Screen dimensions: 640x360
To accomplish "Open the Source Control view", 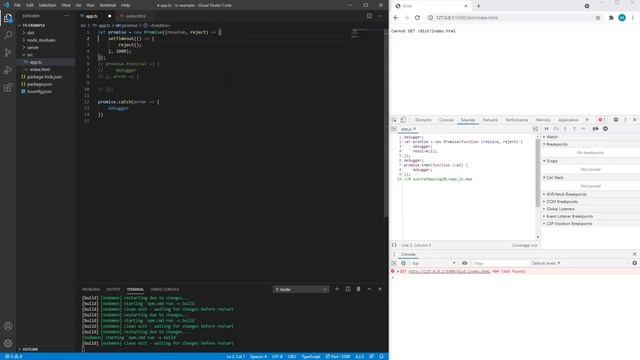I will coord(8,53).
